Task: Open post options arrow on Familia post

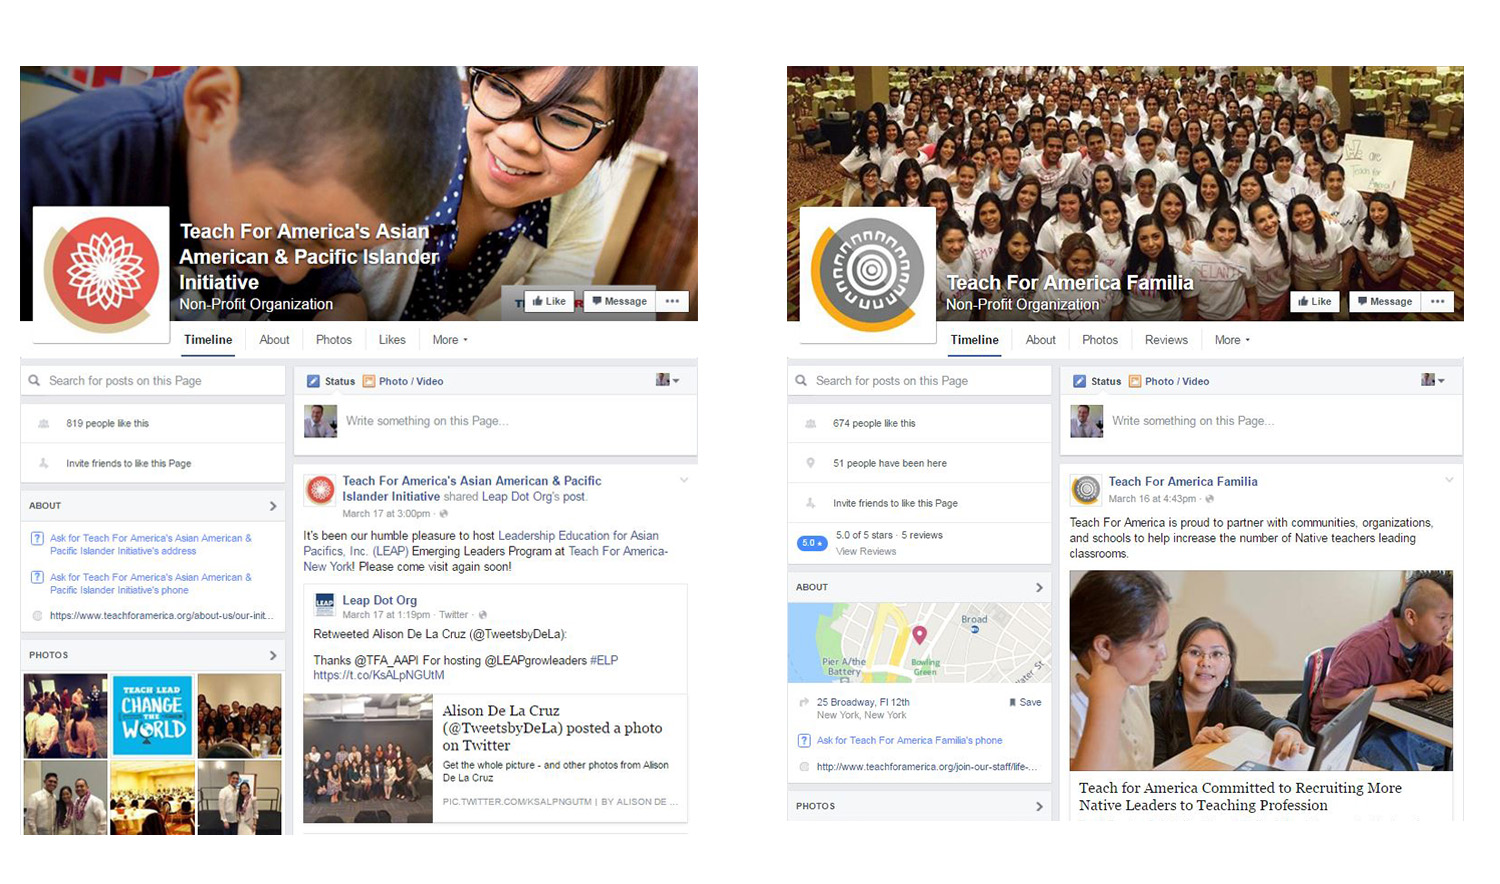Action: click(1449, 481)
